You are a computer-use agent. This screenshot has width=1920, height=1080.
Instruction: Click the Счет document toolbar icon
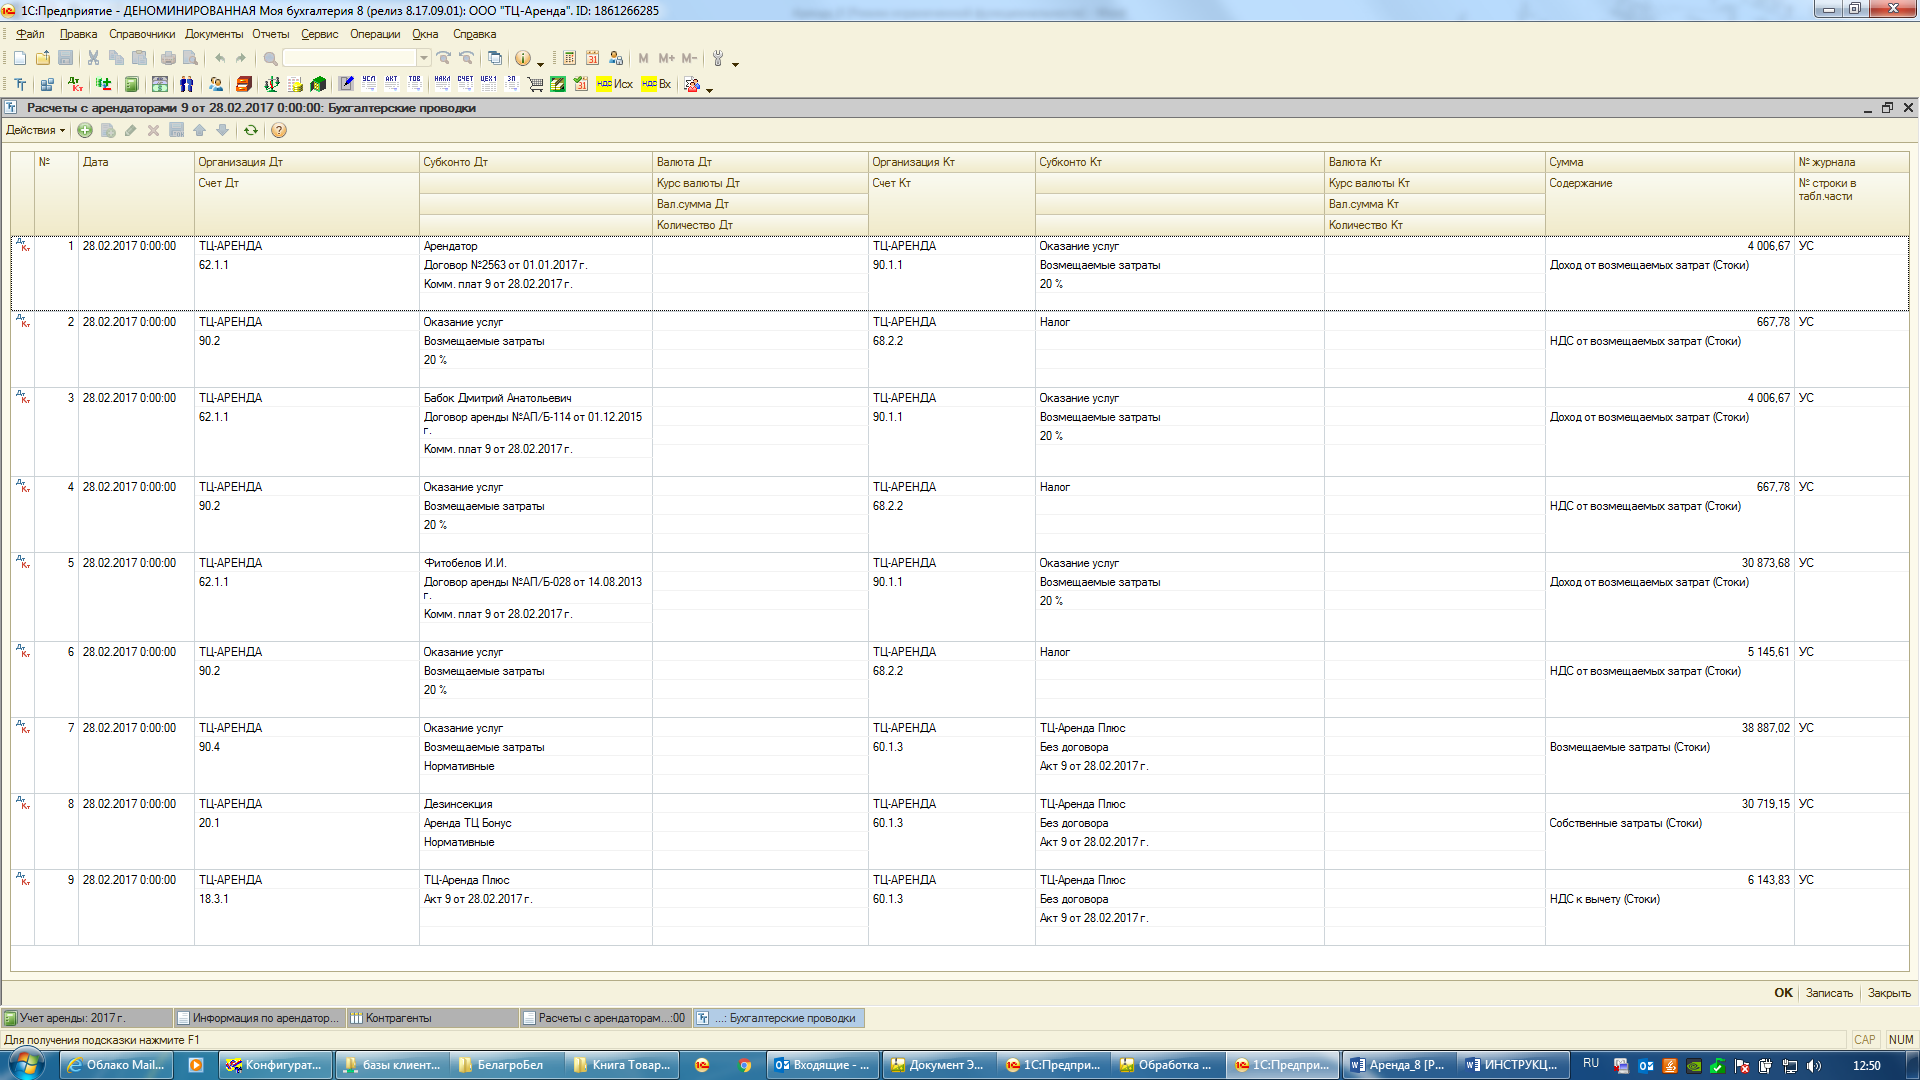(x=465, y=84)
